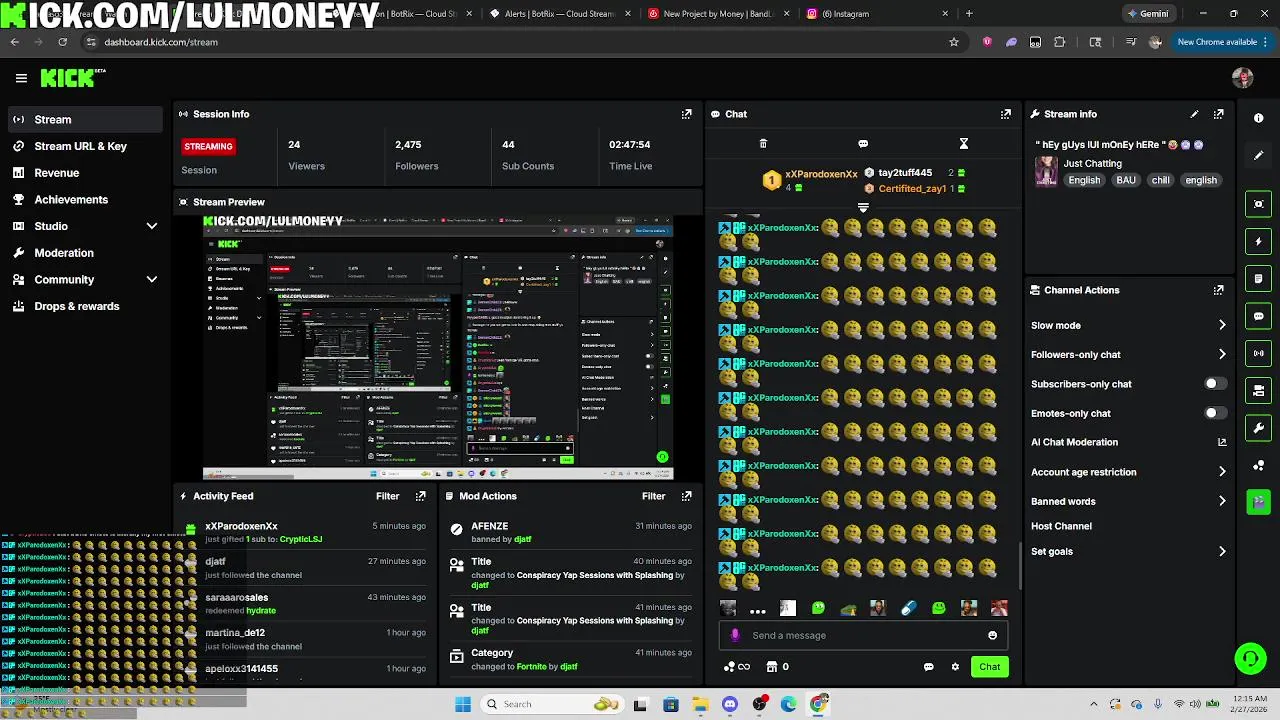Pop out the Mod Actions panel
Screen dimensions: 1280x720
pos(686,496)
